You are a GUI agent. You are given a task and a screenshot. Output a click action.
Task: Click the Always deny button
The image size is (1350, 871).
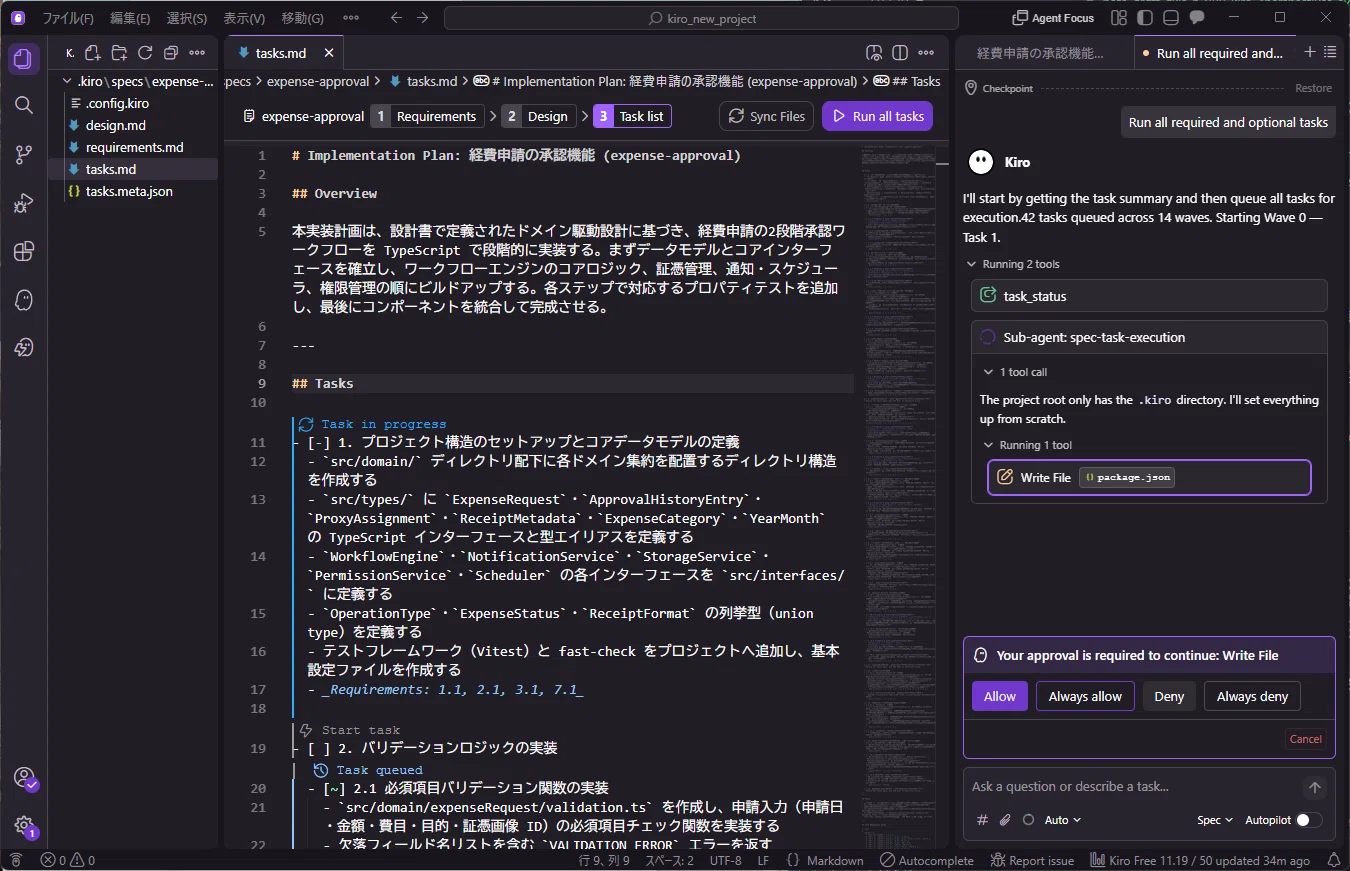tap(1252, 696)
